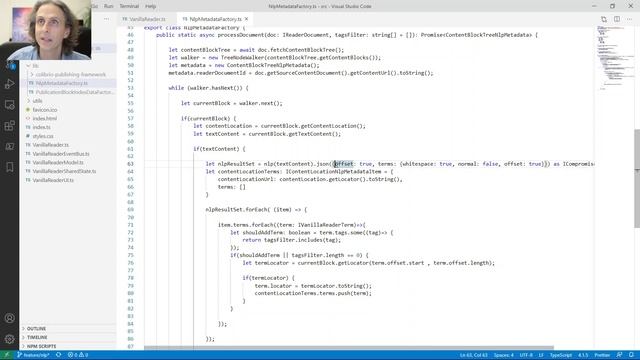
Task: Open PublicationBlockNodesDataFactor... file in explorer
Action: point(75,92)
